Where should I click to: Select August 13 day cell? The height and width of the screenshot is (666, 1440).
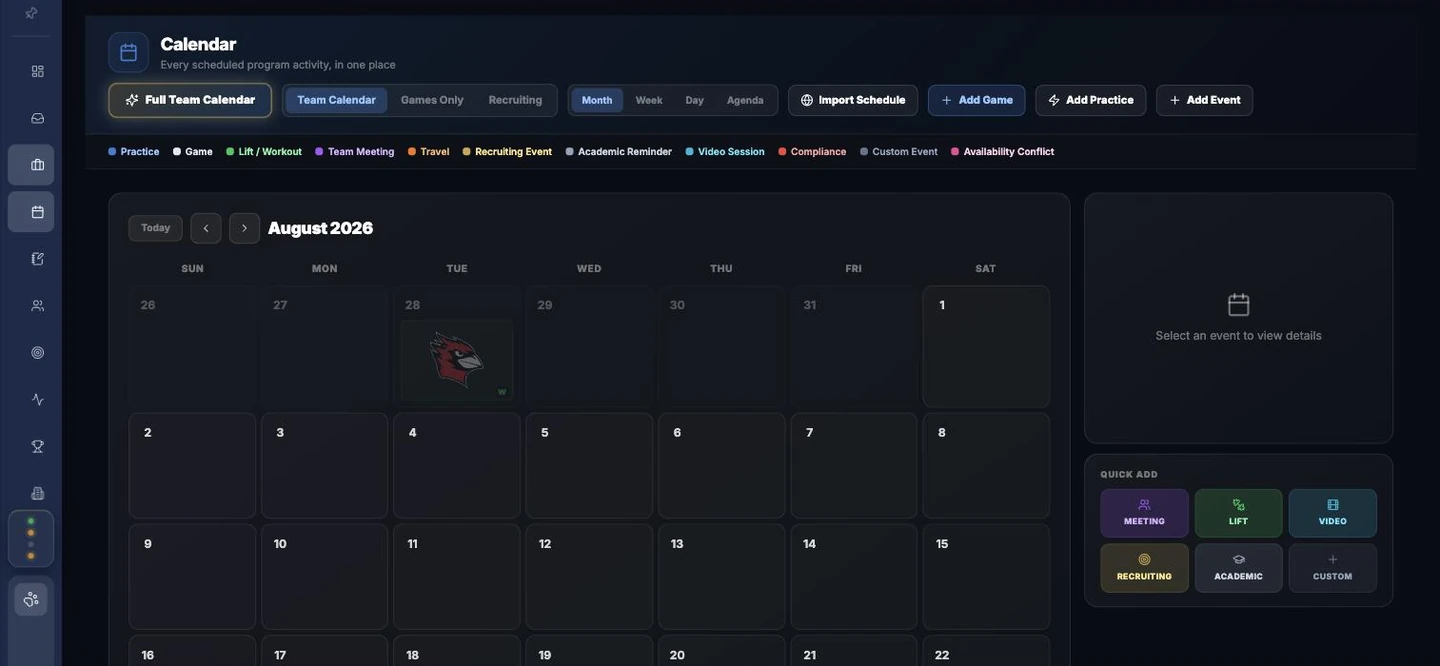point(721,577)
